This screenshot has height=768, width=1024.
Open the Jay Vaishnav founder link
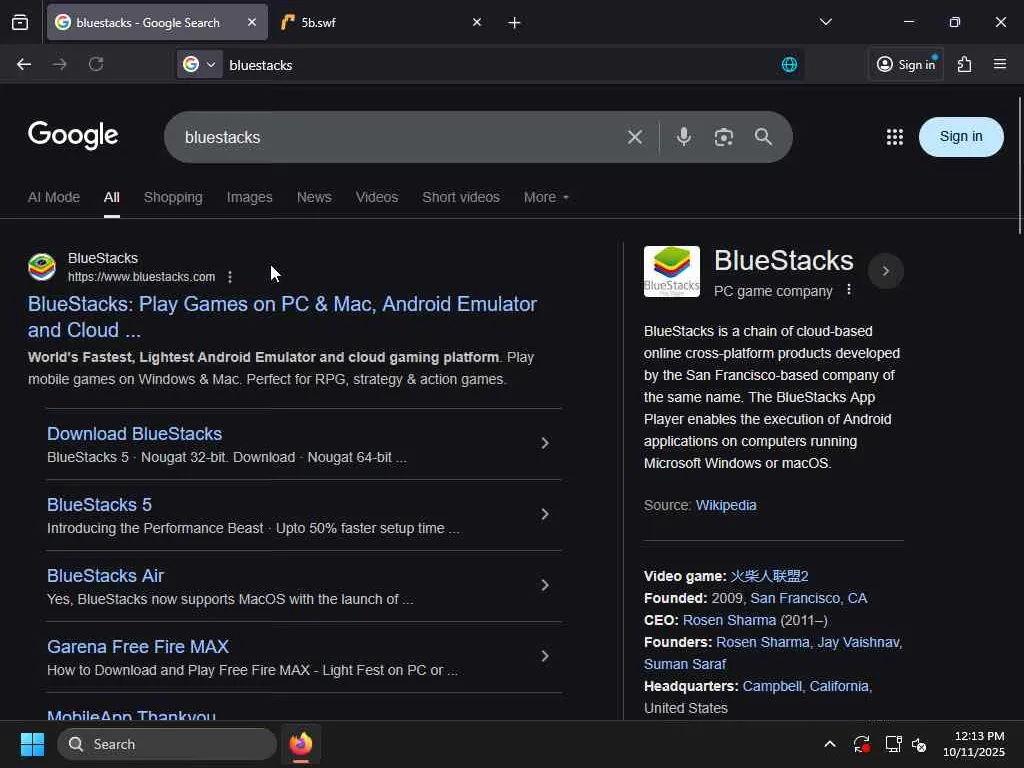[x=858, y=643]
